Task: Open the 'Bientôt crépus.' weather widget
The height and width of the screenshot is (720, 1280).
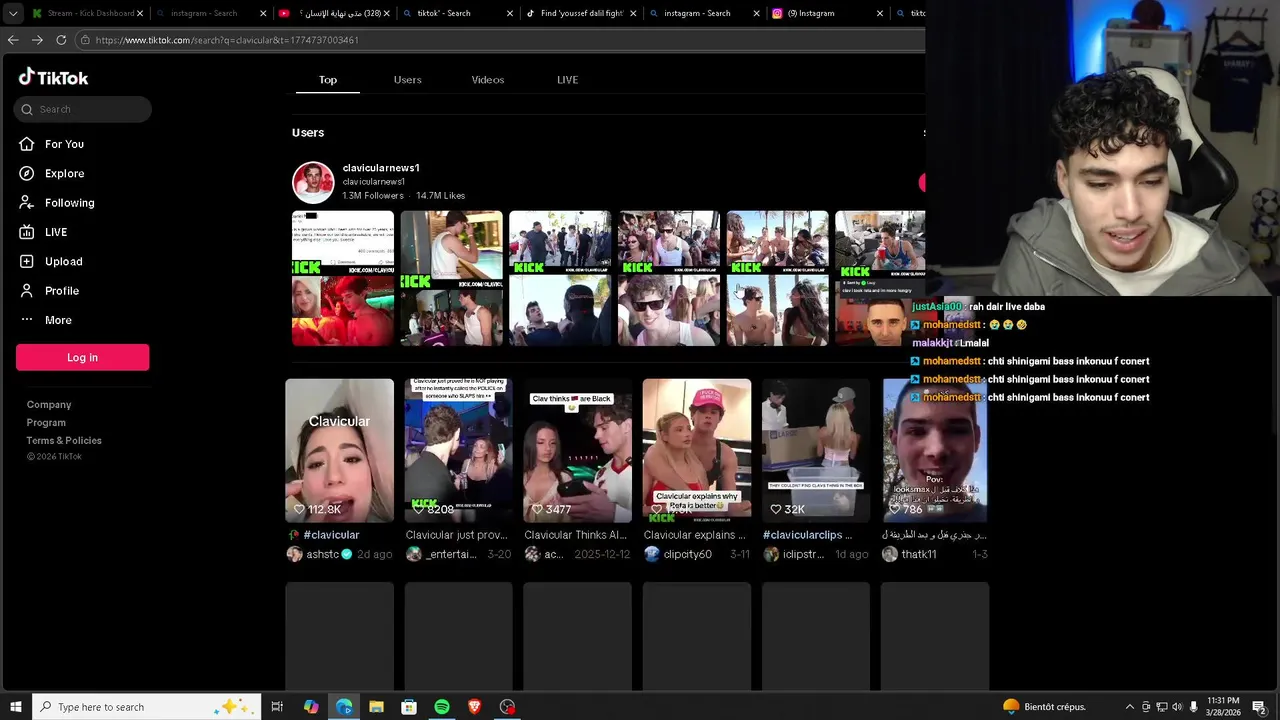Action: (1044, 707)
